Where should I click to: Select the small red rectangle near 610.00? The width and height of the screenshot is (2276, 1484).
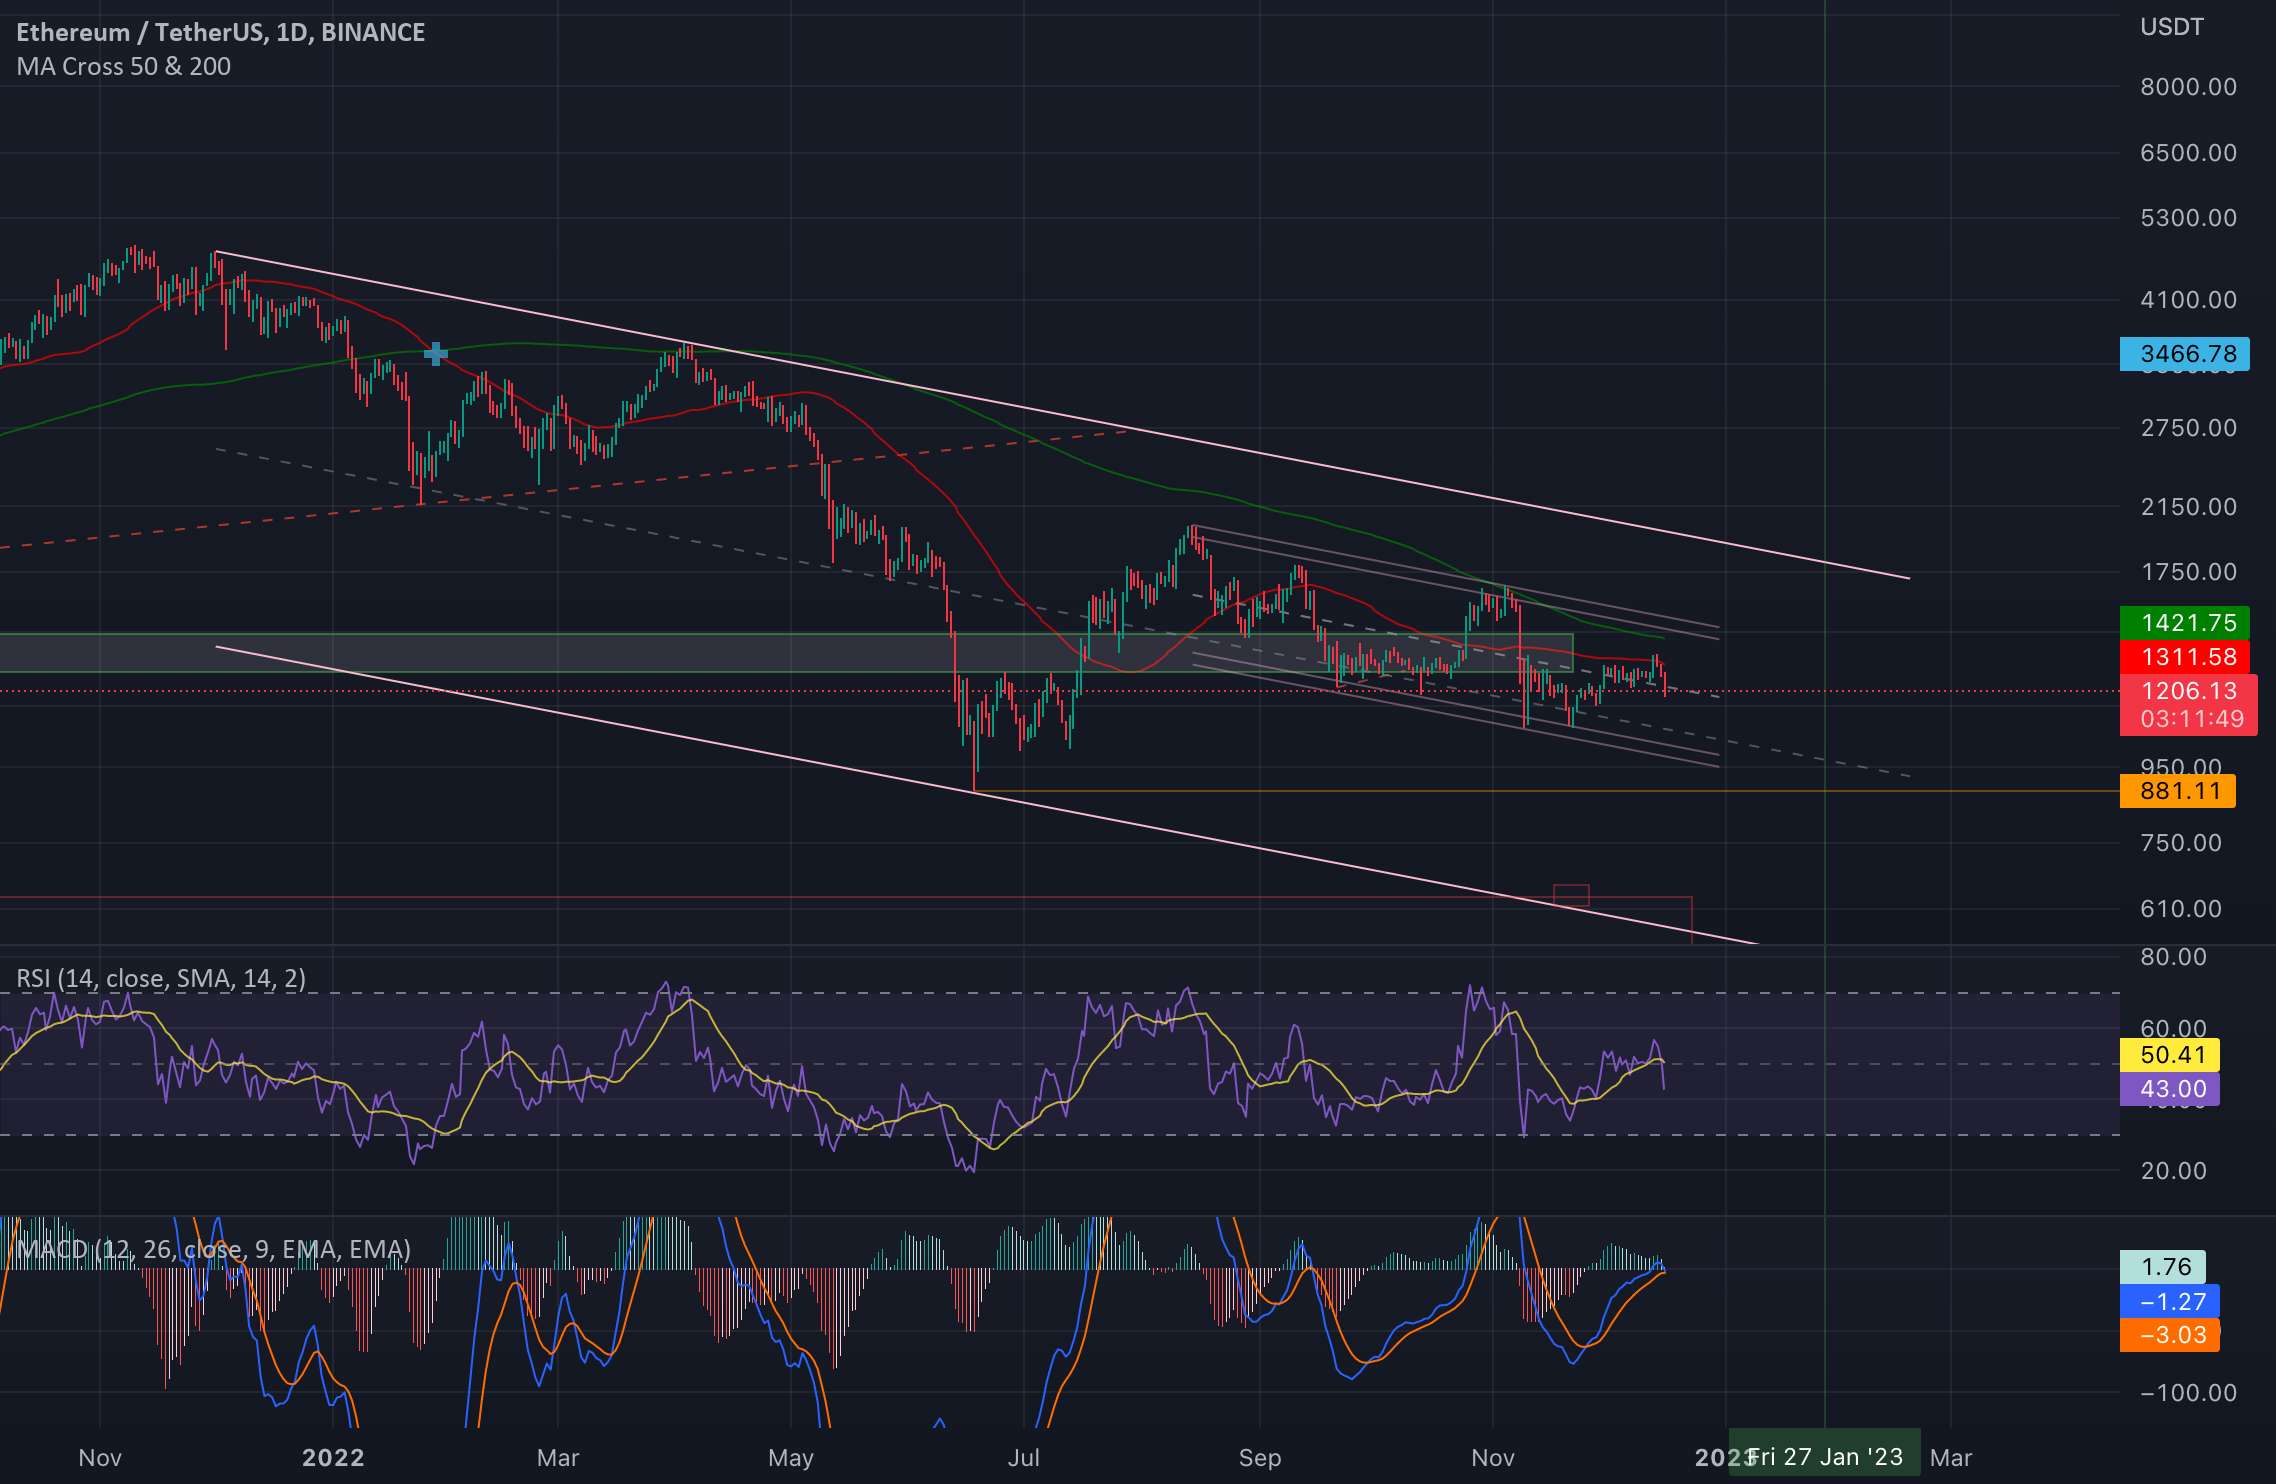[1571, 895]
